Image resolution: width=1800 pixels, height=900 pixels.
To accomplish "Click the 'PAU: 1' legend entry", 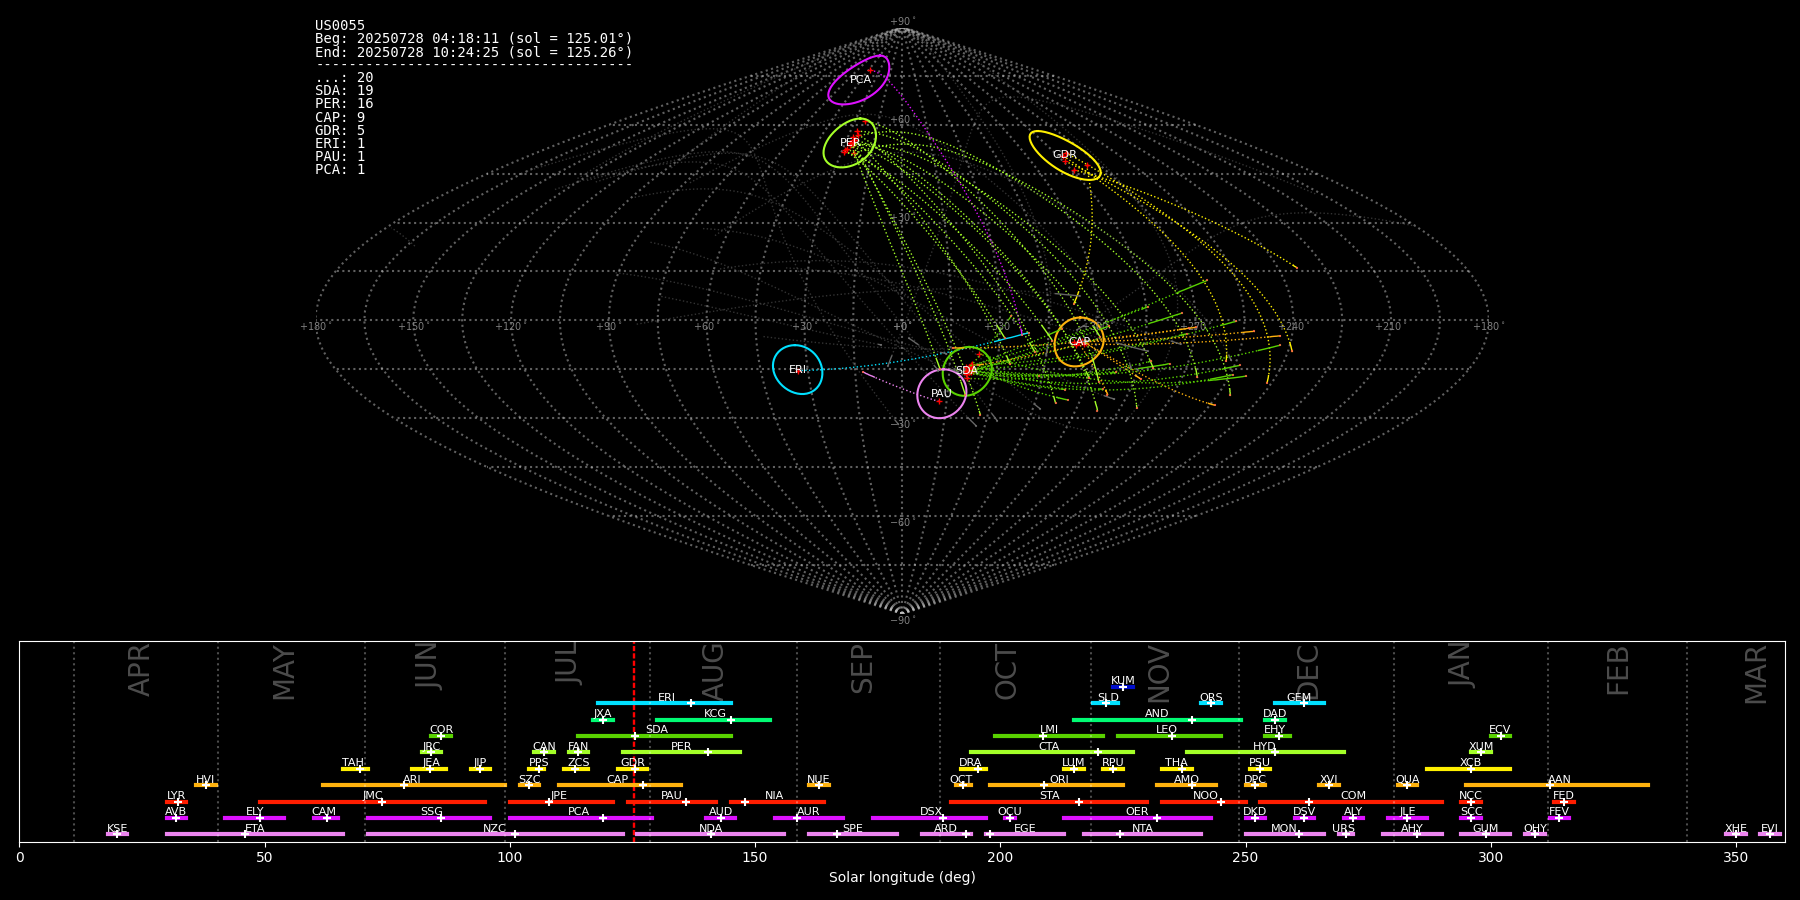I will (340, 157).
